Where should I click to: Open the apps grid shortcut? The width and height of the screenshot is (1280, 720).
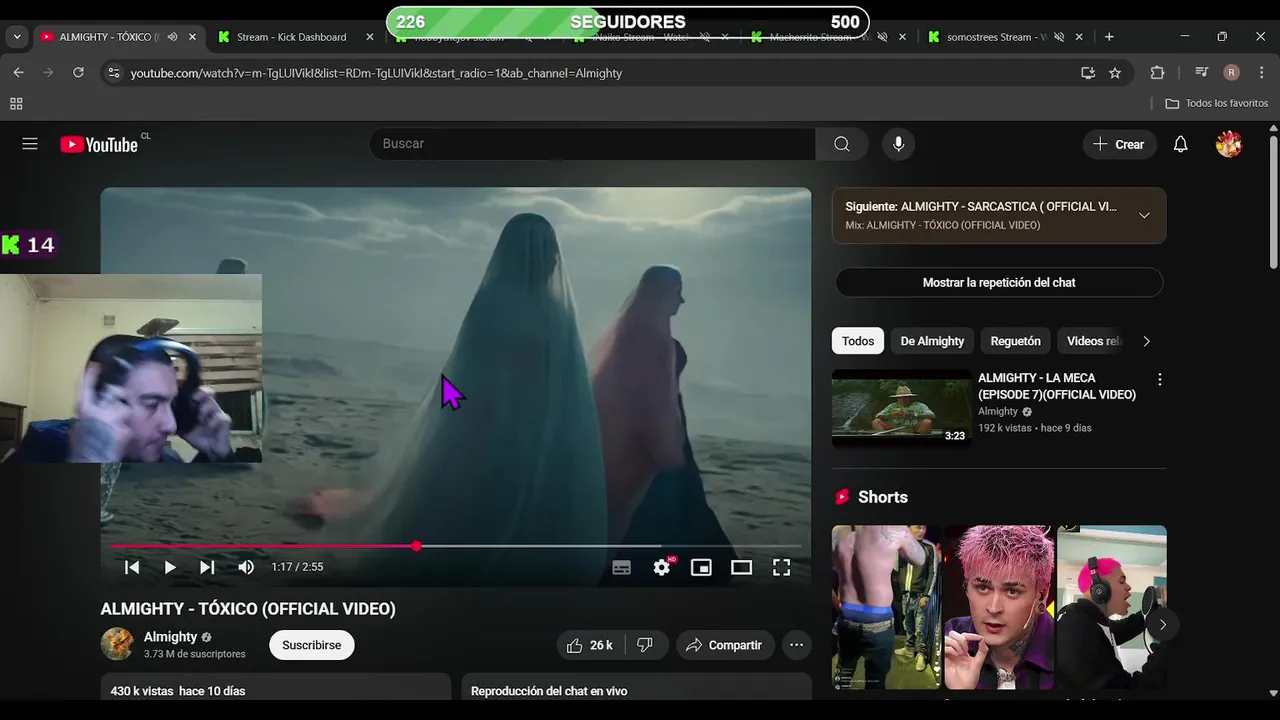click(x=16, y=104)
